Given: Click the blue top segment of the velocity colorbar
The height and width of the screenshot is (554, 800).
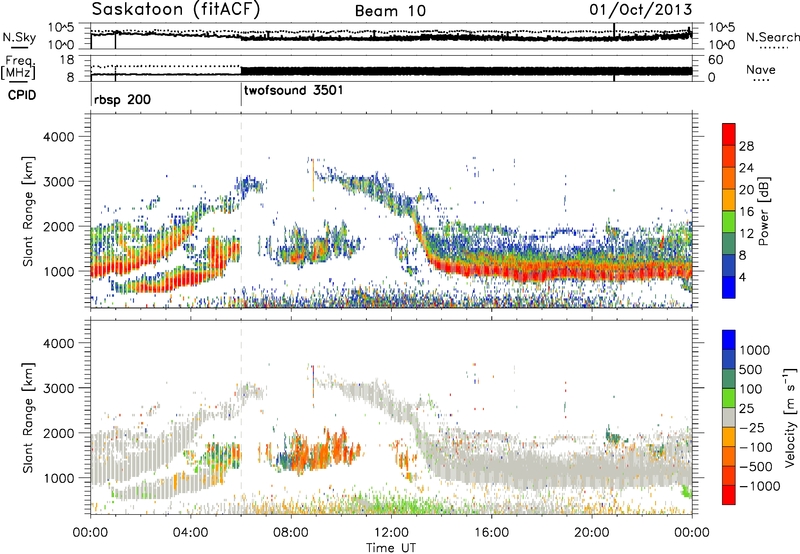Looking at the screenshot, I should coord(729,340).
